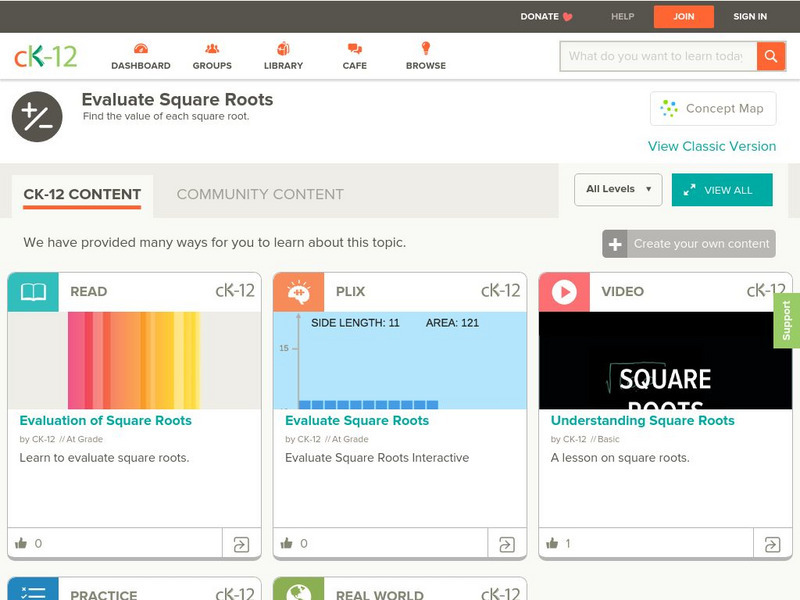This screenshot has width=800, height=600.
Task: Click the REAL WORLD card header text
Action: coord(380,595)
